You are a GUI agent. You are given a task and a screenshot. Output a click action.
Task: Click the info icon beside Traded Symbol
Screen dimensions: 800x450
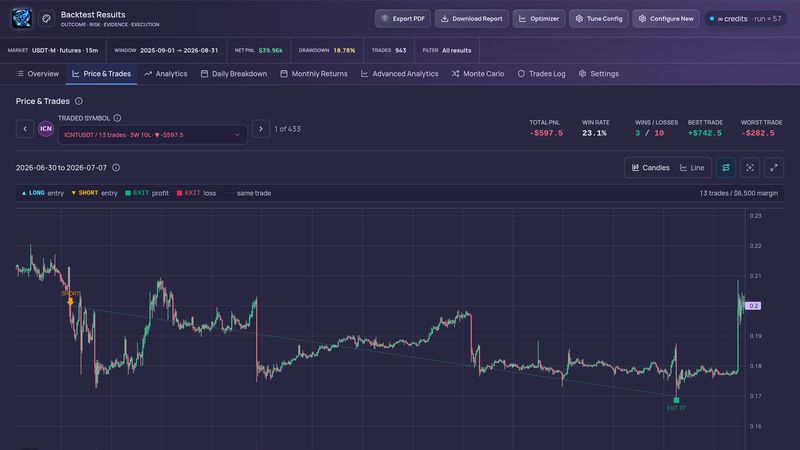coord(117,118)
